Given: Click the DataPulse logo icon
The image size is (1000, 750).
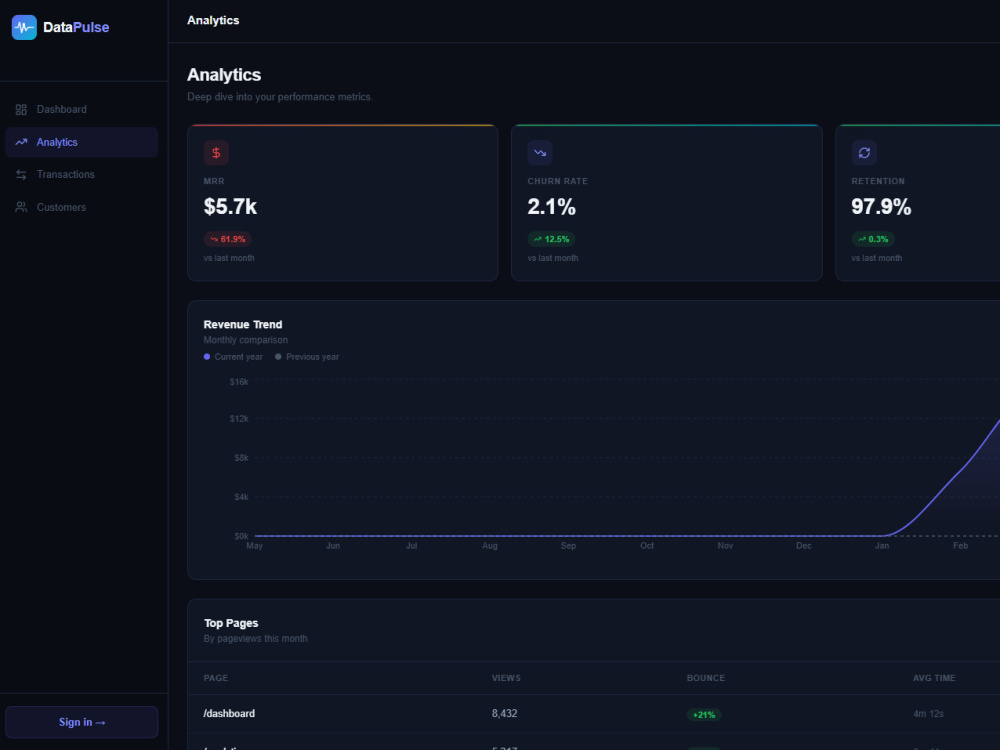Looking at the screenshot, I should coord(24,27).
